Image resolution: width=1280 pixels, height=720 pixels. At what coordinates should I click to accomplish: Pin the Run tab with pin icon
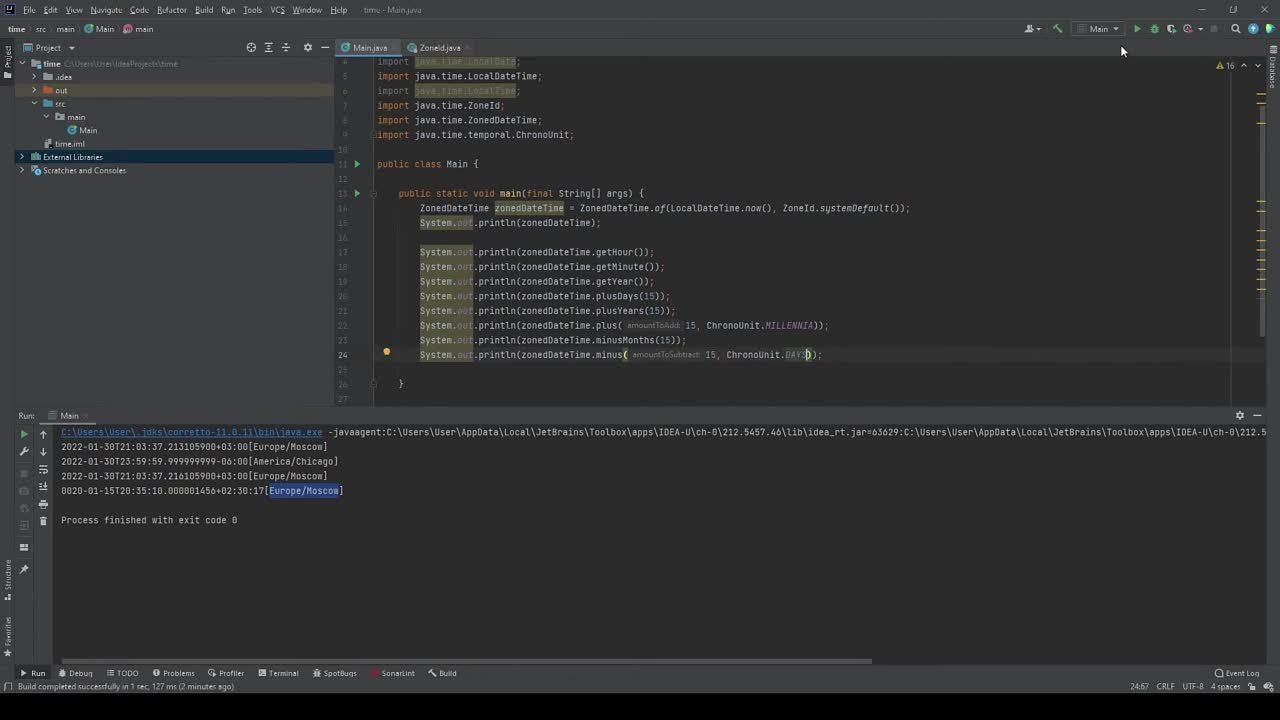pyautogui.click(x=24, y=569)
